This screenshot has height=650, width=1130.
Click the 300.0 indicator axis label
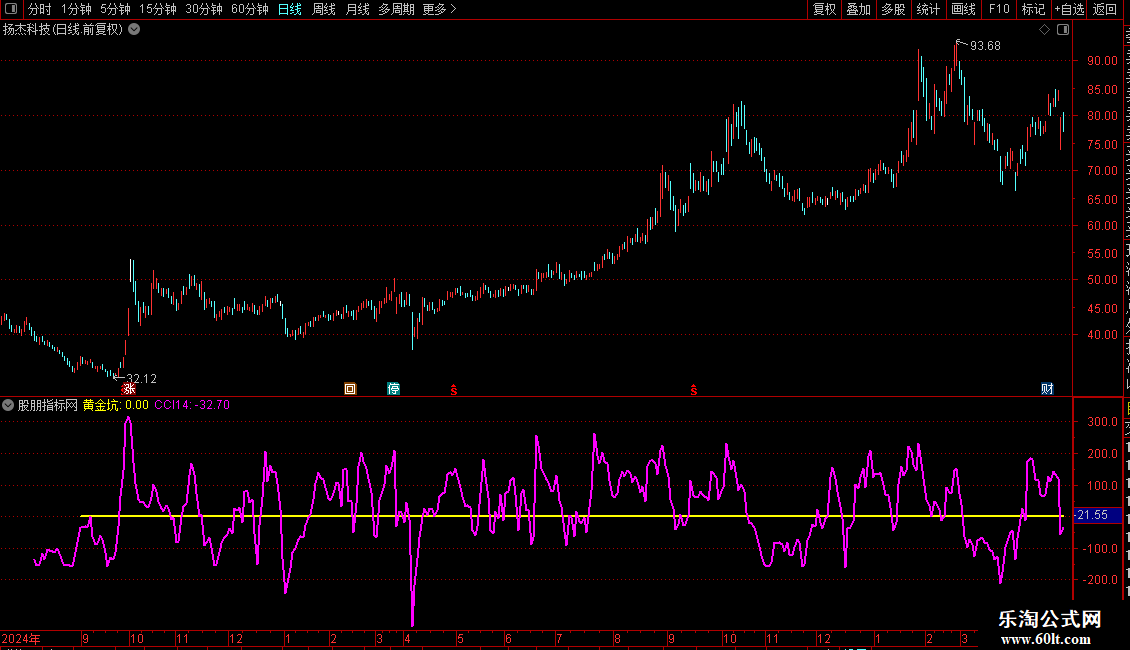coord(1103,422)
